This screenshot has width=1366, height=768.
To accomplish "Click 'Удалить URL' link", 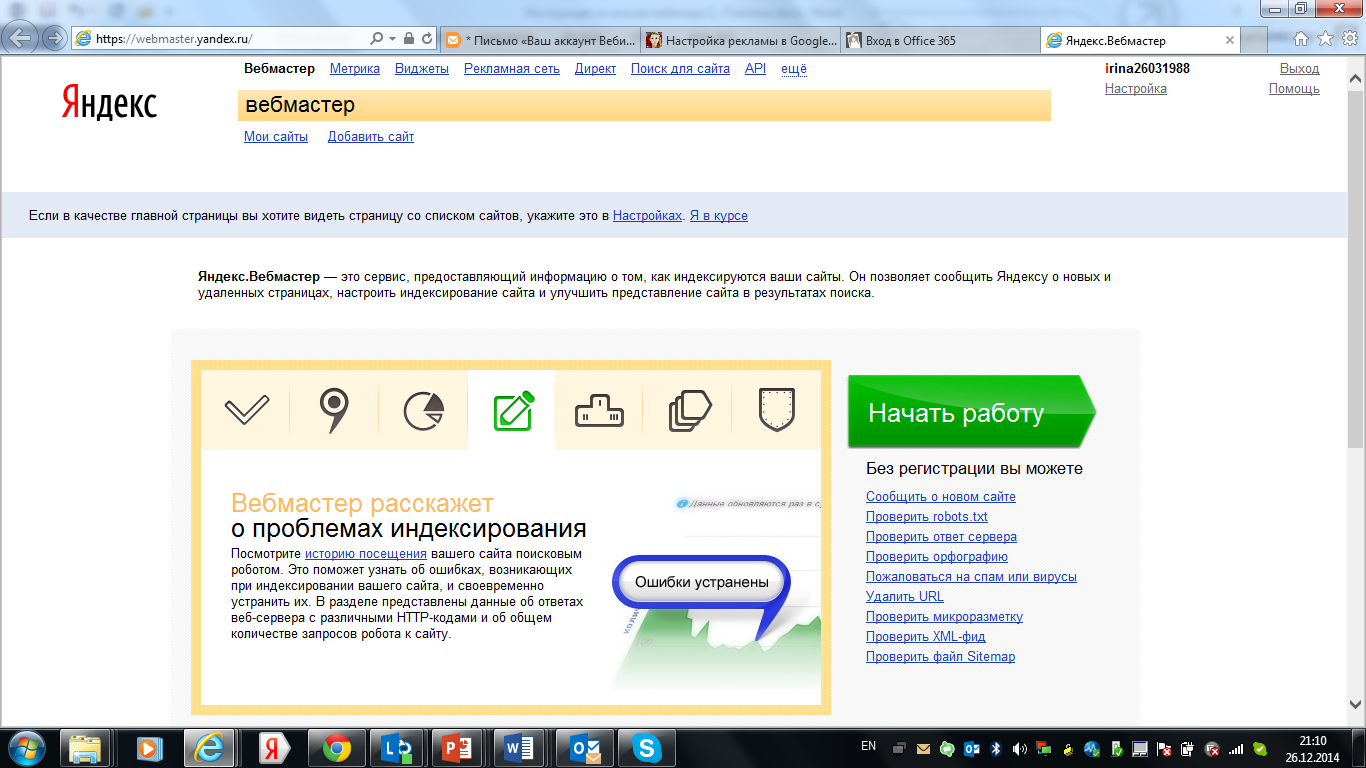I will [905, 597].
